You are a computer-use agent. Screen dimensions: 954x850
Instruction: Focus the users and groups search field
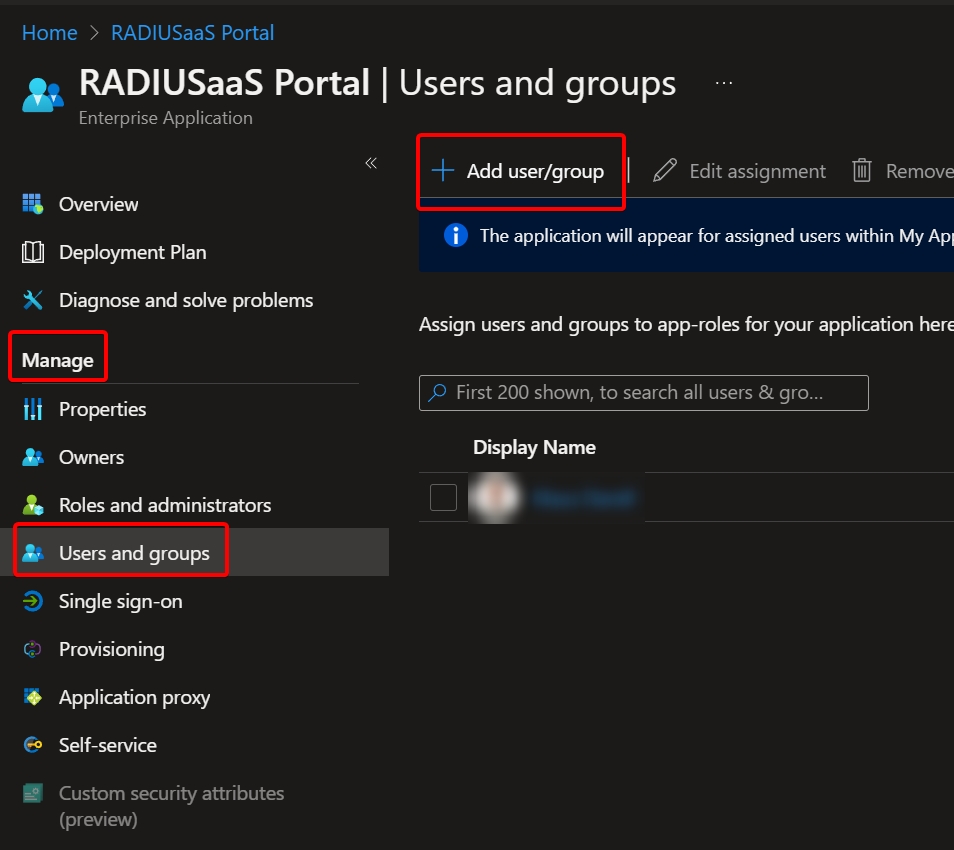coord(643,393)
